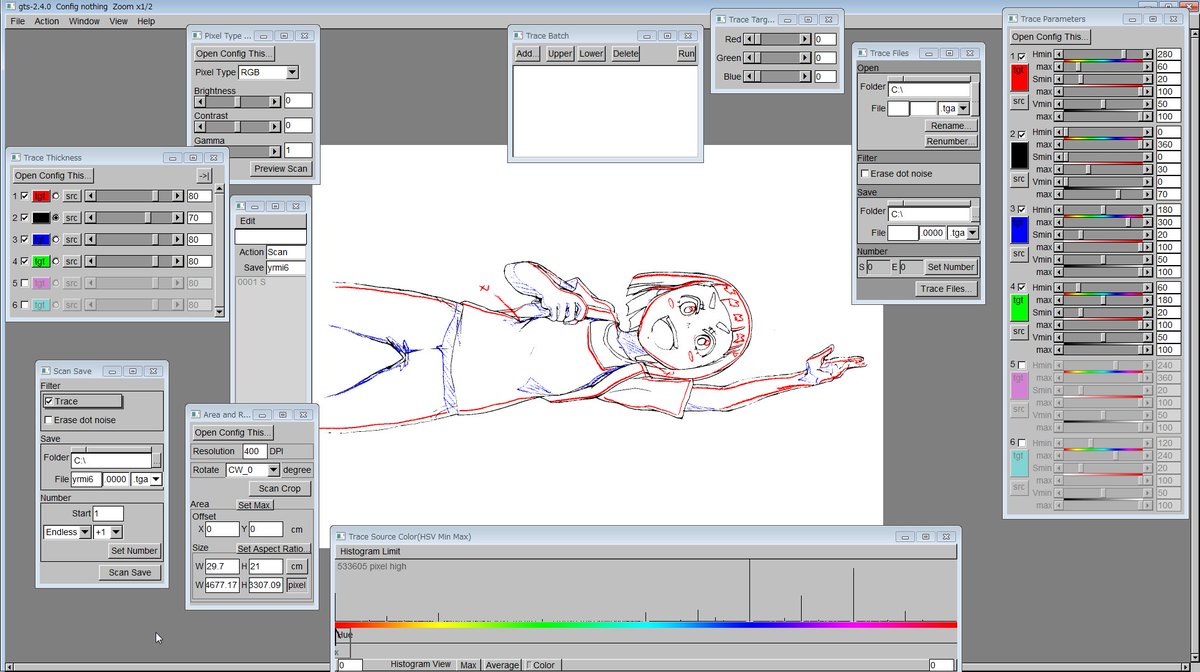This screenshot has height=672, width=1200.
Task: Click src button in Trace Parameters group 4
Action: click(x=1019, y=331)
